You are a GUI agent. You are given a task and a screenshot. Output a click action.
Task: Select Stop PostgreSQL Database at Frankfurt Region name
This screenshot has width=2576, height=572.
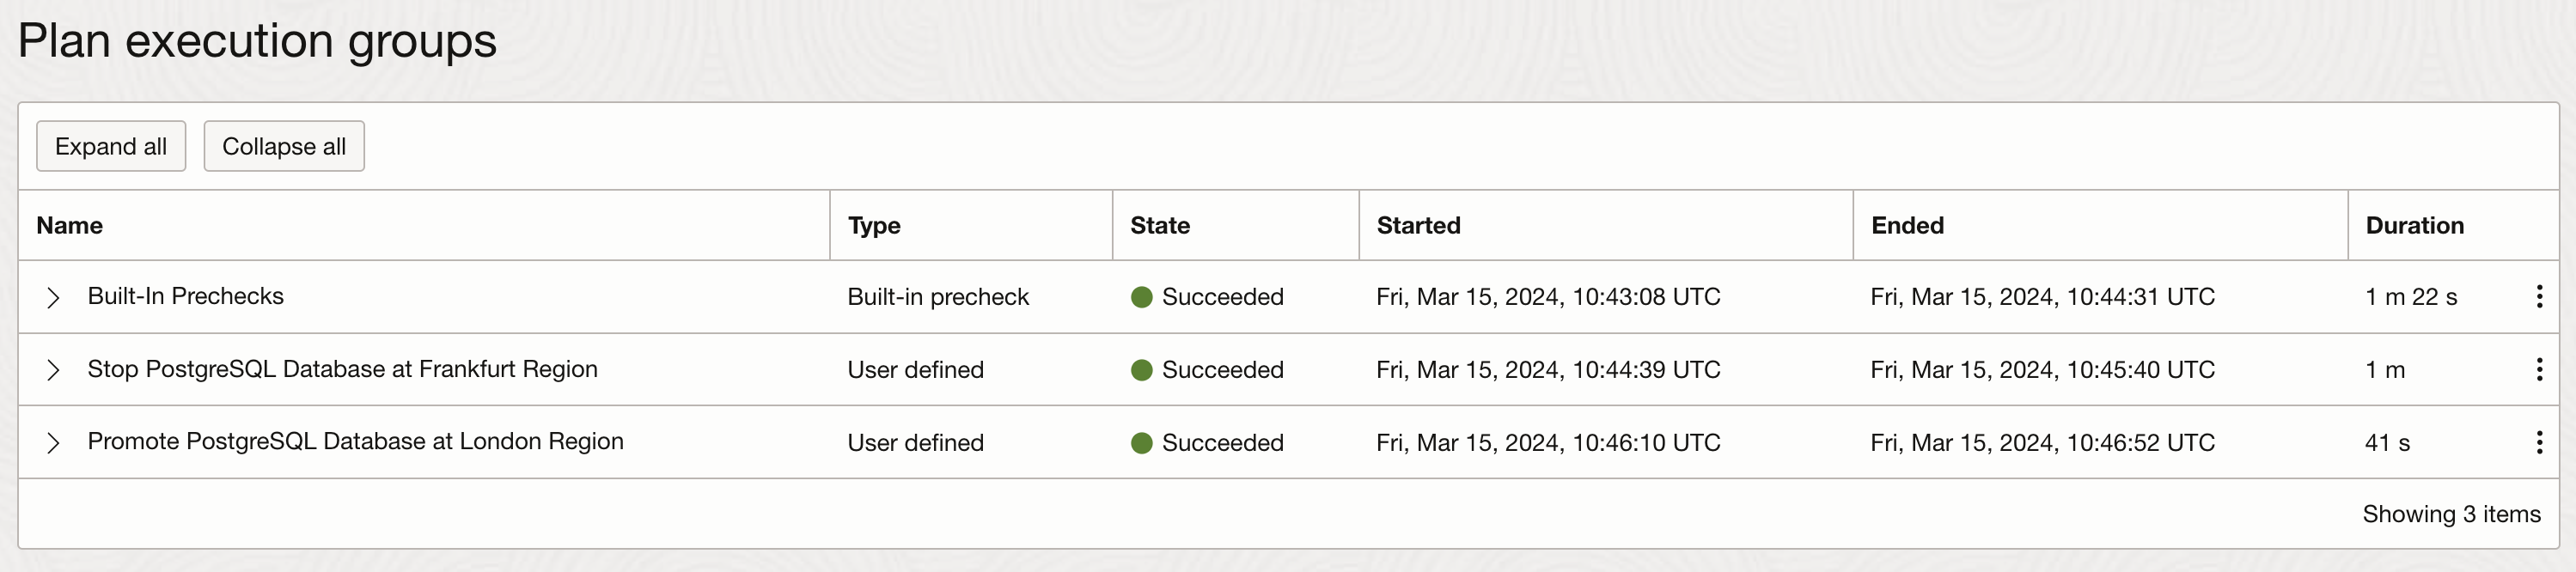click(x=342, y=369)
